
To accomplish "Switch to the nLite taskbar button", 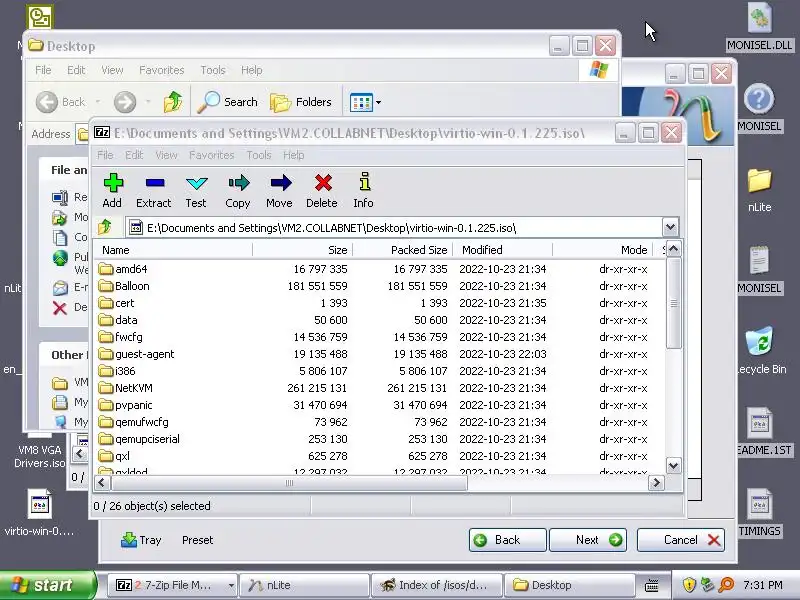I will pos(304,585).
